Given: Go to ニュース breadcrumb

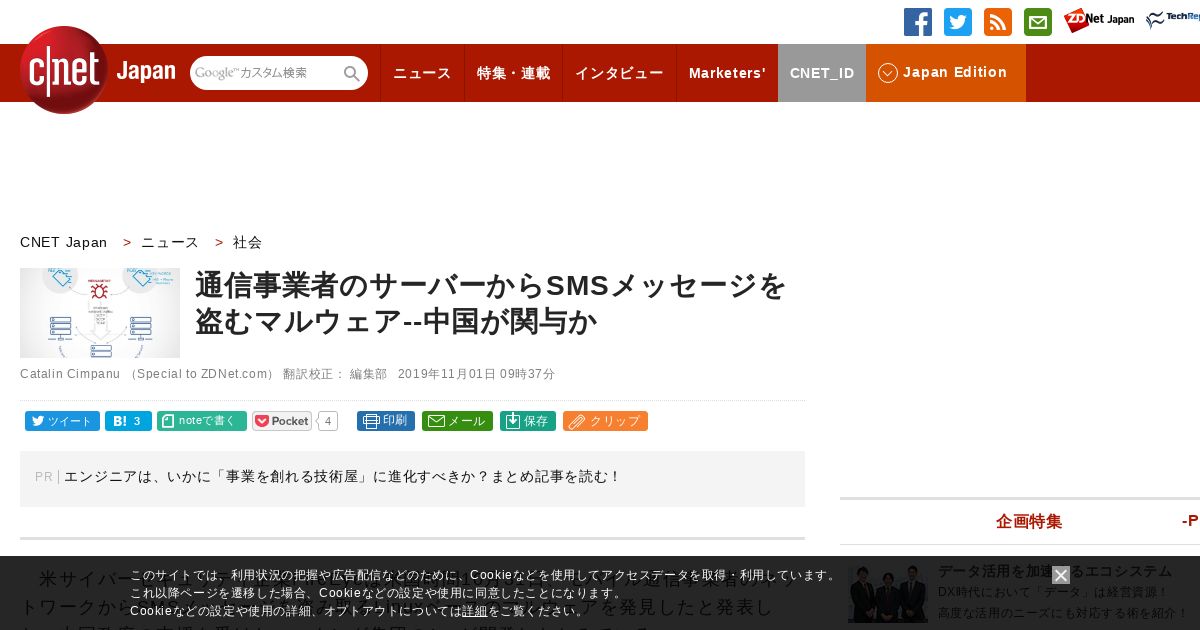Looking at the screenshot, I should 170,242.
